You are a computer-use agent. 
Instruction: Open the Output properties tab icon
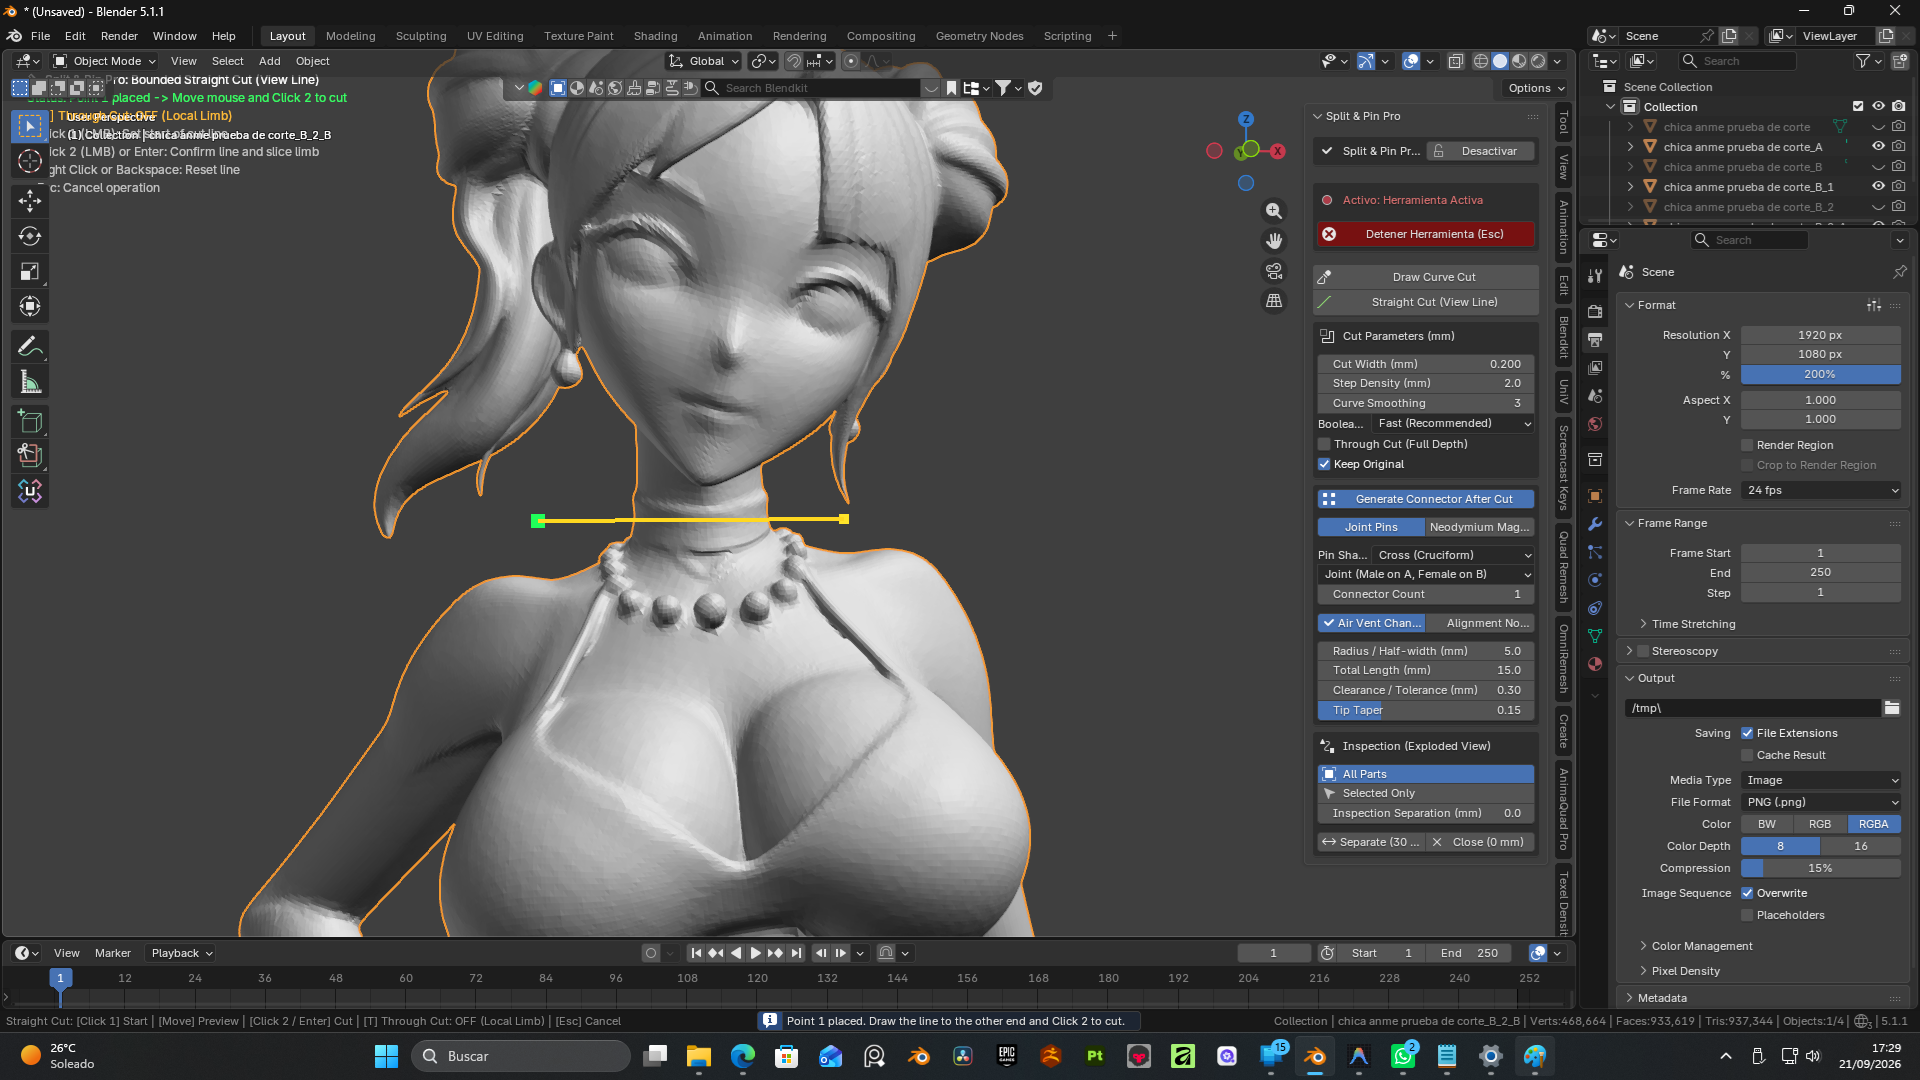click(x=1595, y=340)
